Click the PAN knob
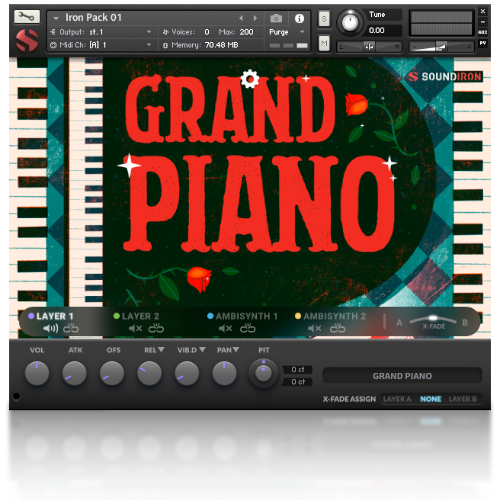Screen dimensions: 500x500 coord(225,373)
